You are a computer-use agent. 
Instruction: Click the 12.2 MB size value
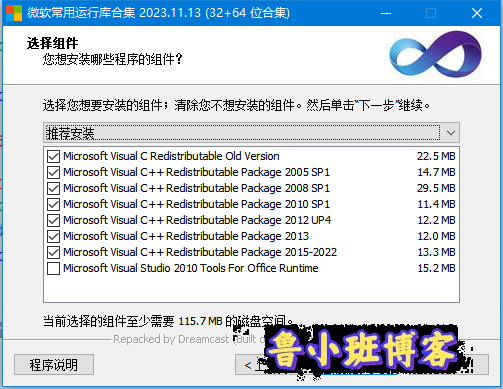coord(436,220)
